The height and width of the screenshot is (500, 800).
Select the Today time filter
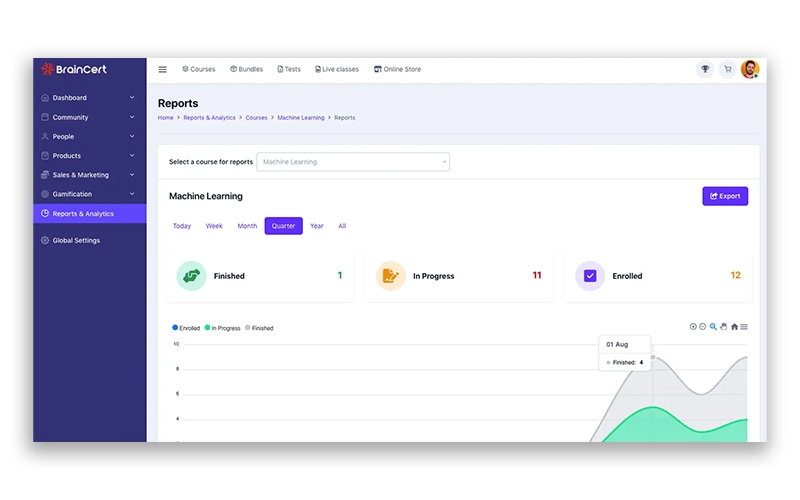(x=182, y=226)
